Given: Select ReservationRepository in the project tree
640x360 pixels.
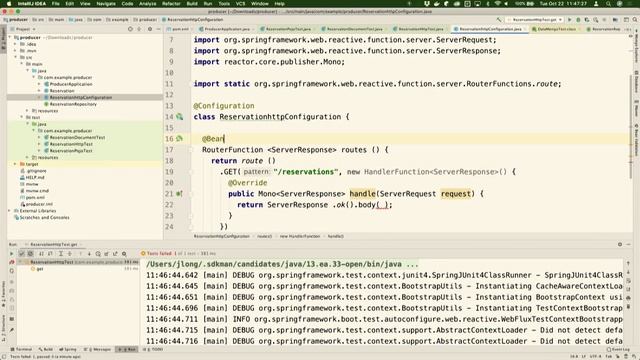Looking at the screenshot, I should pyautogui.click(x=73, y=104).
